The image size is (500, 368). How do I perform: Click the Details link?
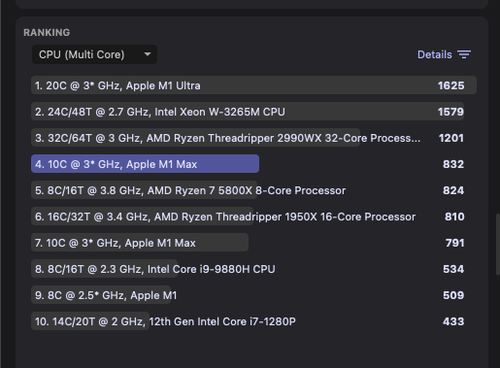click(435, 54)
